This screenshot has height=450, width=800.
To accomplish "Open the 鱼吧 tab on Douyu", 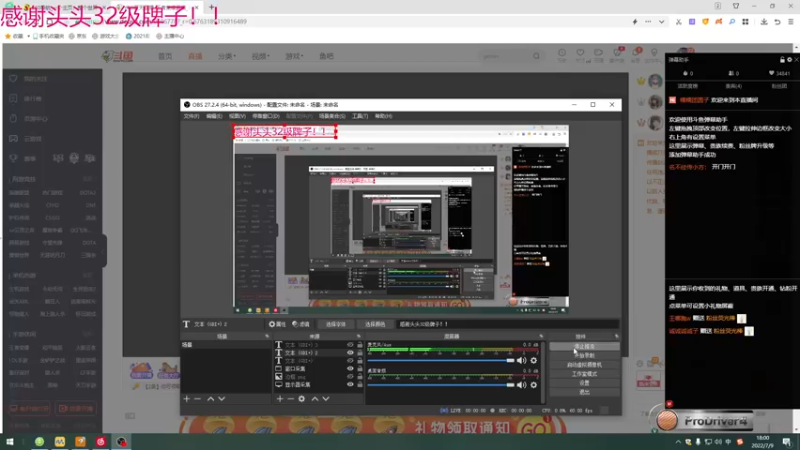I will tap(326, 56).
